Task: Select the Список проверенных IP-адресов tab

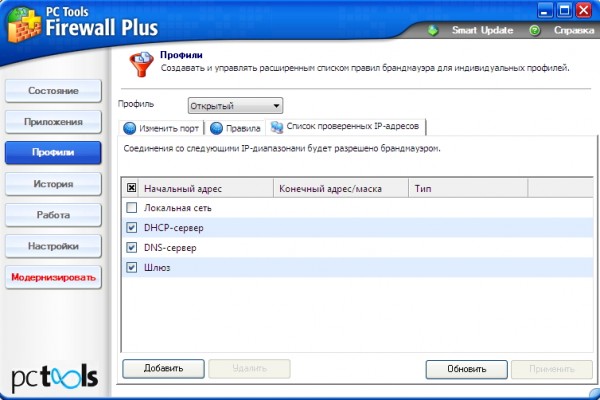Action: pos(346,127)
